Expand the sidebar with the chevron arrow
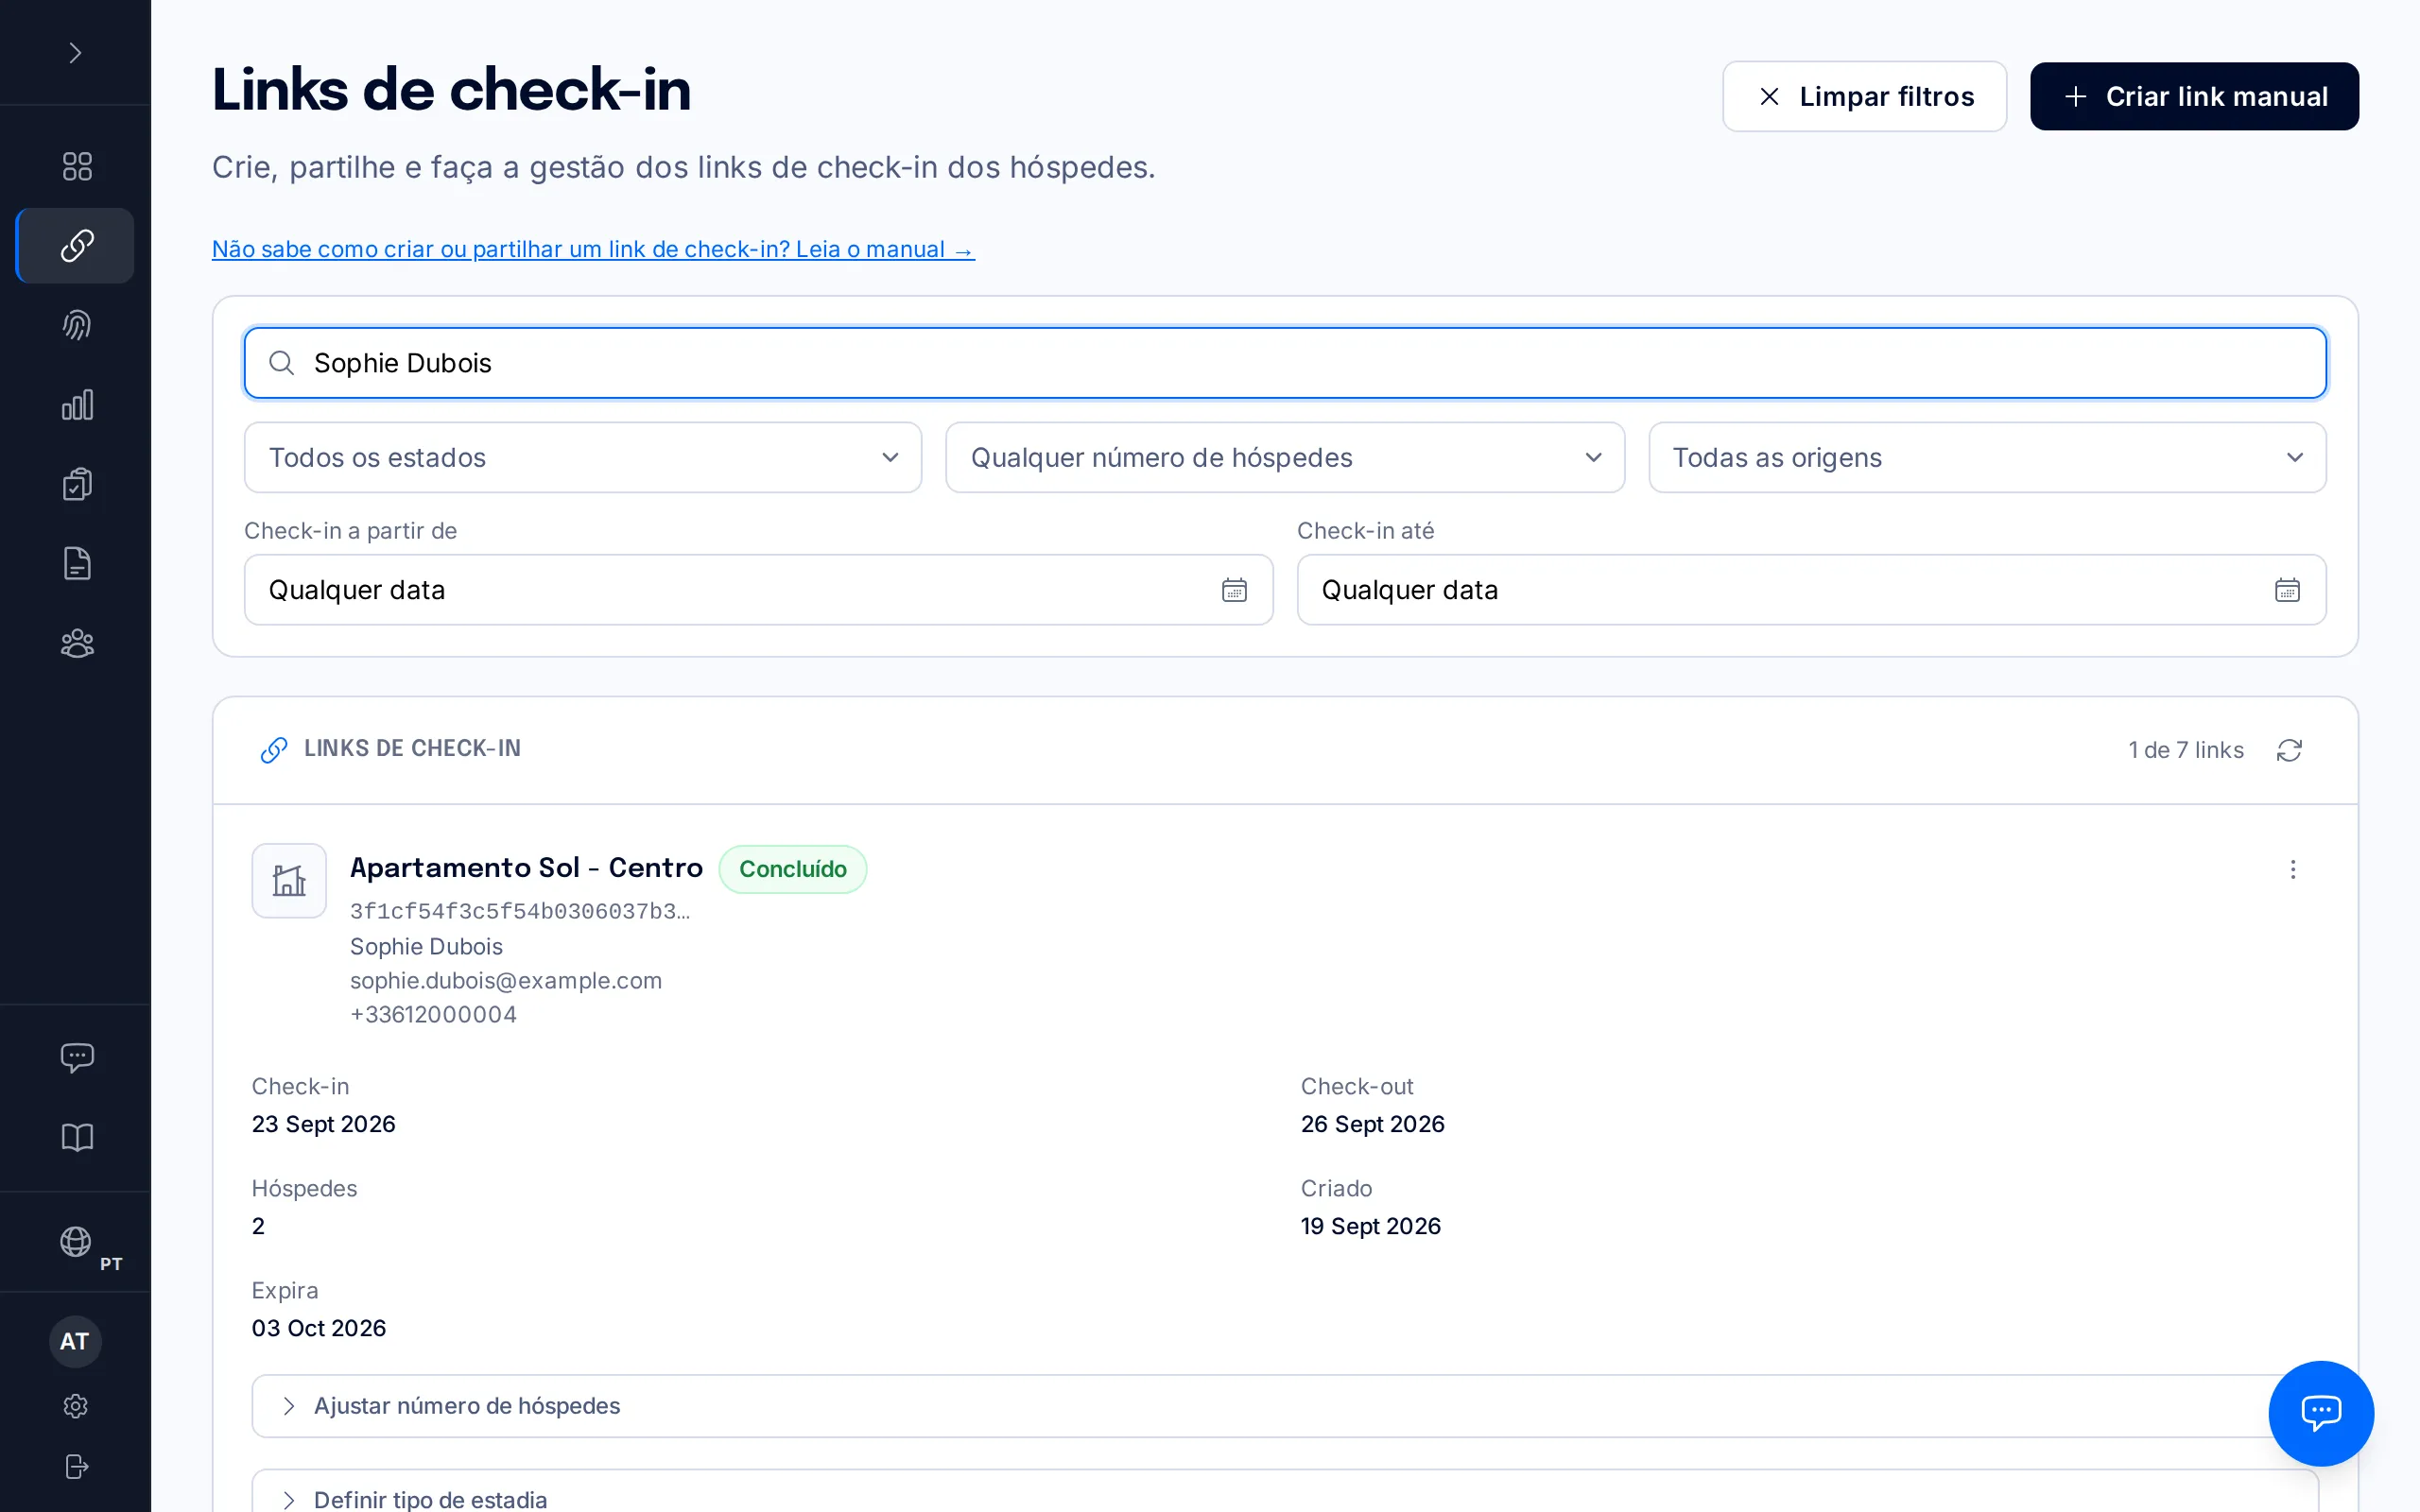2420x1512 pixels. (75, 52)
